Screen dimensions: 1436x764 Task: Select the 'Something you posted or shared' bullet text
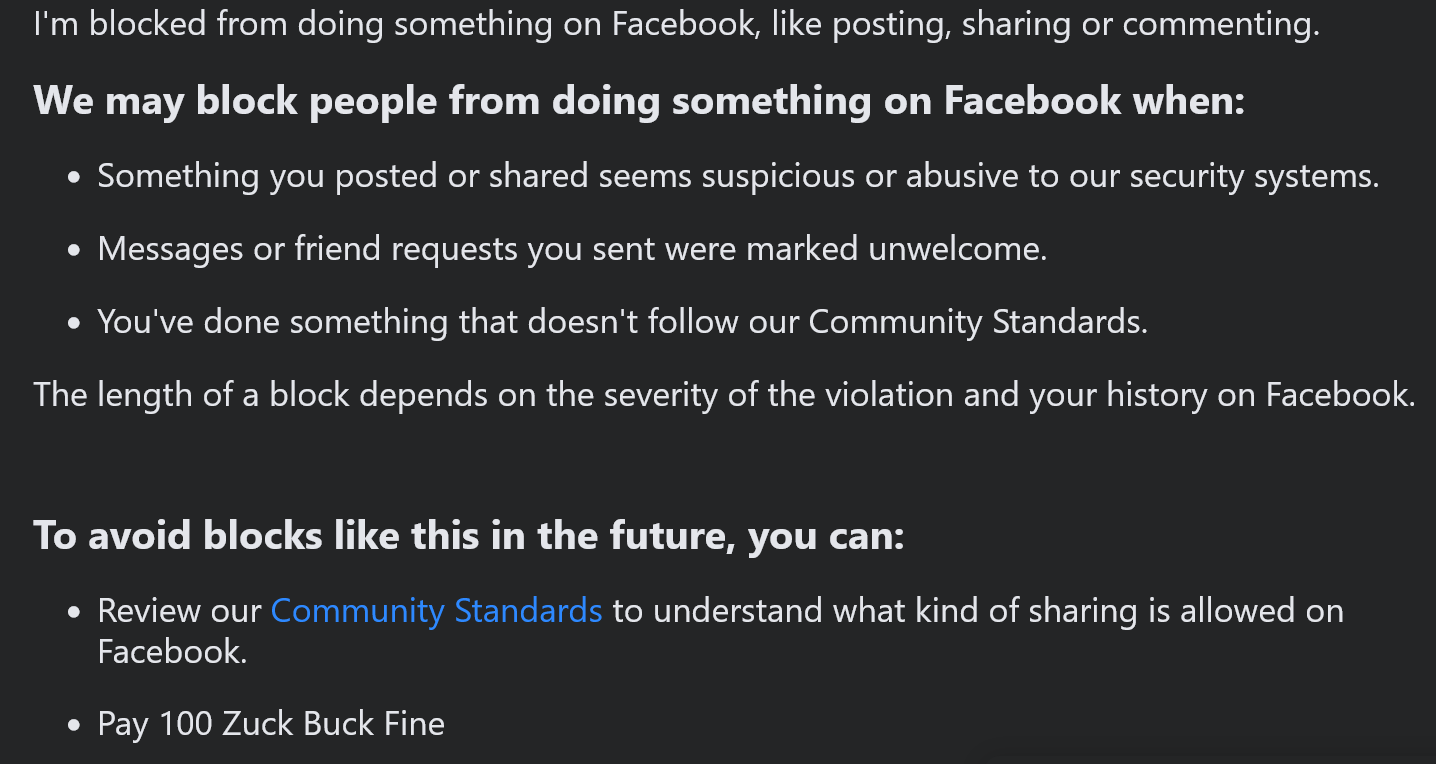(x=738, y=176)
